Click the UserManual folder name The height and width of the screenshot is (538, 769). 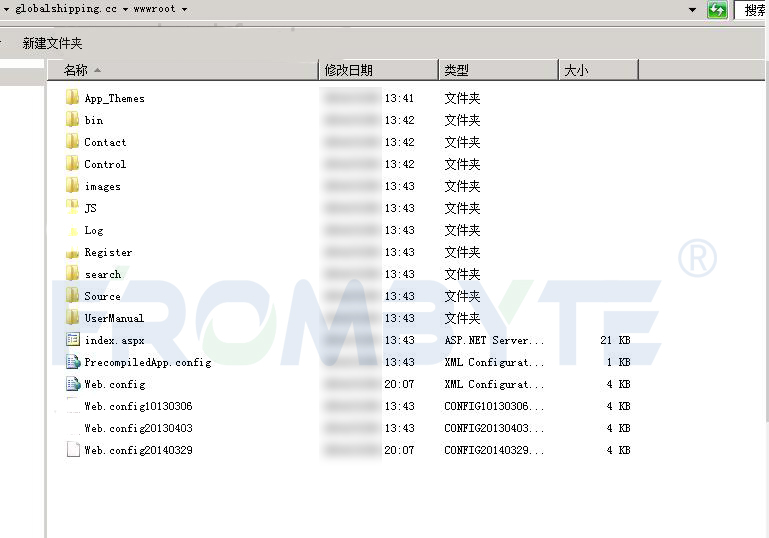click(x=114, y=318)
